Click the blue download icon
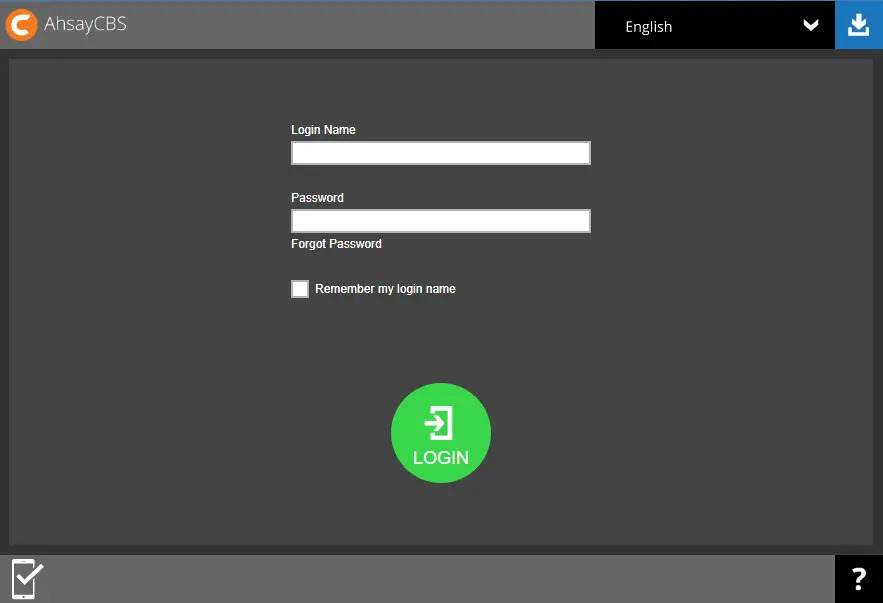This screenshot has height=603, width=883. pyautogui.click(x=858, y=25)
